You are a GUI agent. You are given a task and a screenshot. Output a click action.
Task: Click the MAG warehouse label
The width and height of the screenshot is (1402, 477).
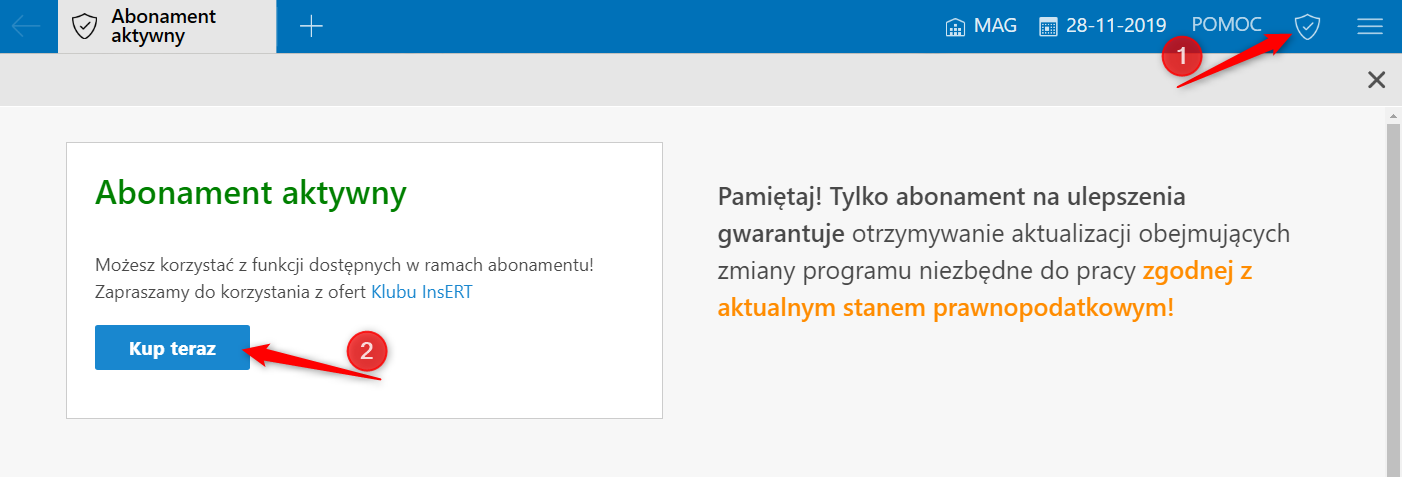(x=995, y=26)
